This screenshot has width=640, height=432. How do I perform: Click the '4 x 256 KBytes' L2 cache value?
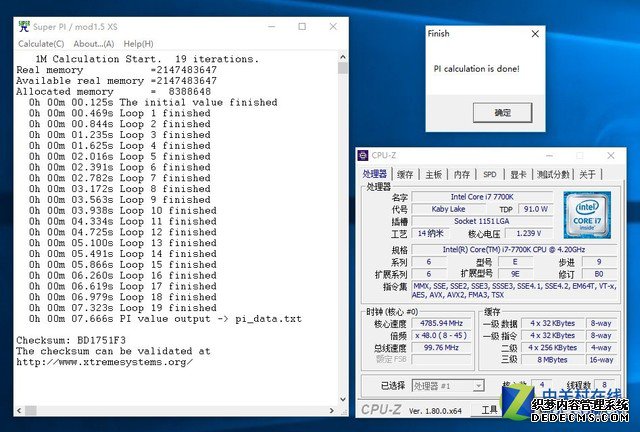point(552,347)
